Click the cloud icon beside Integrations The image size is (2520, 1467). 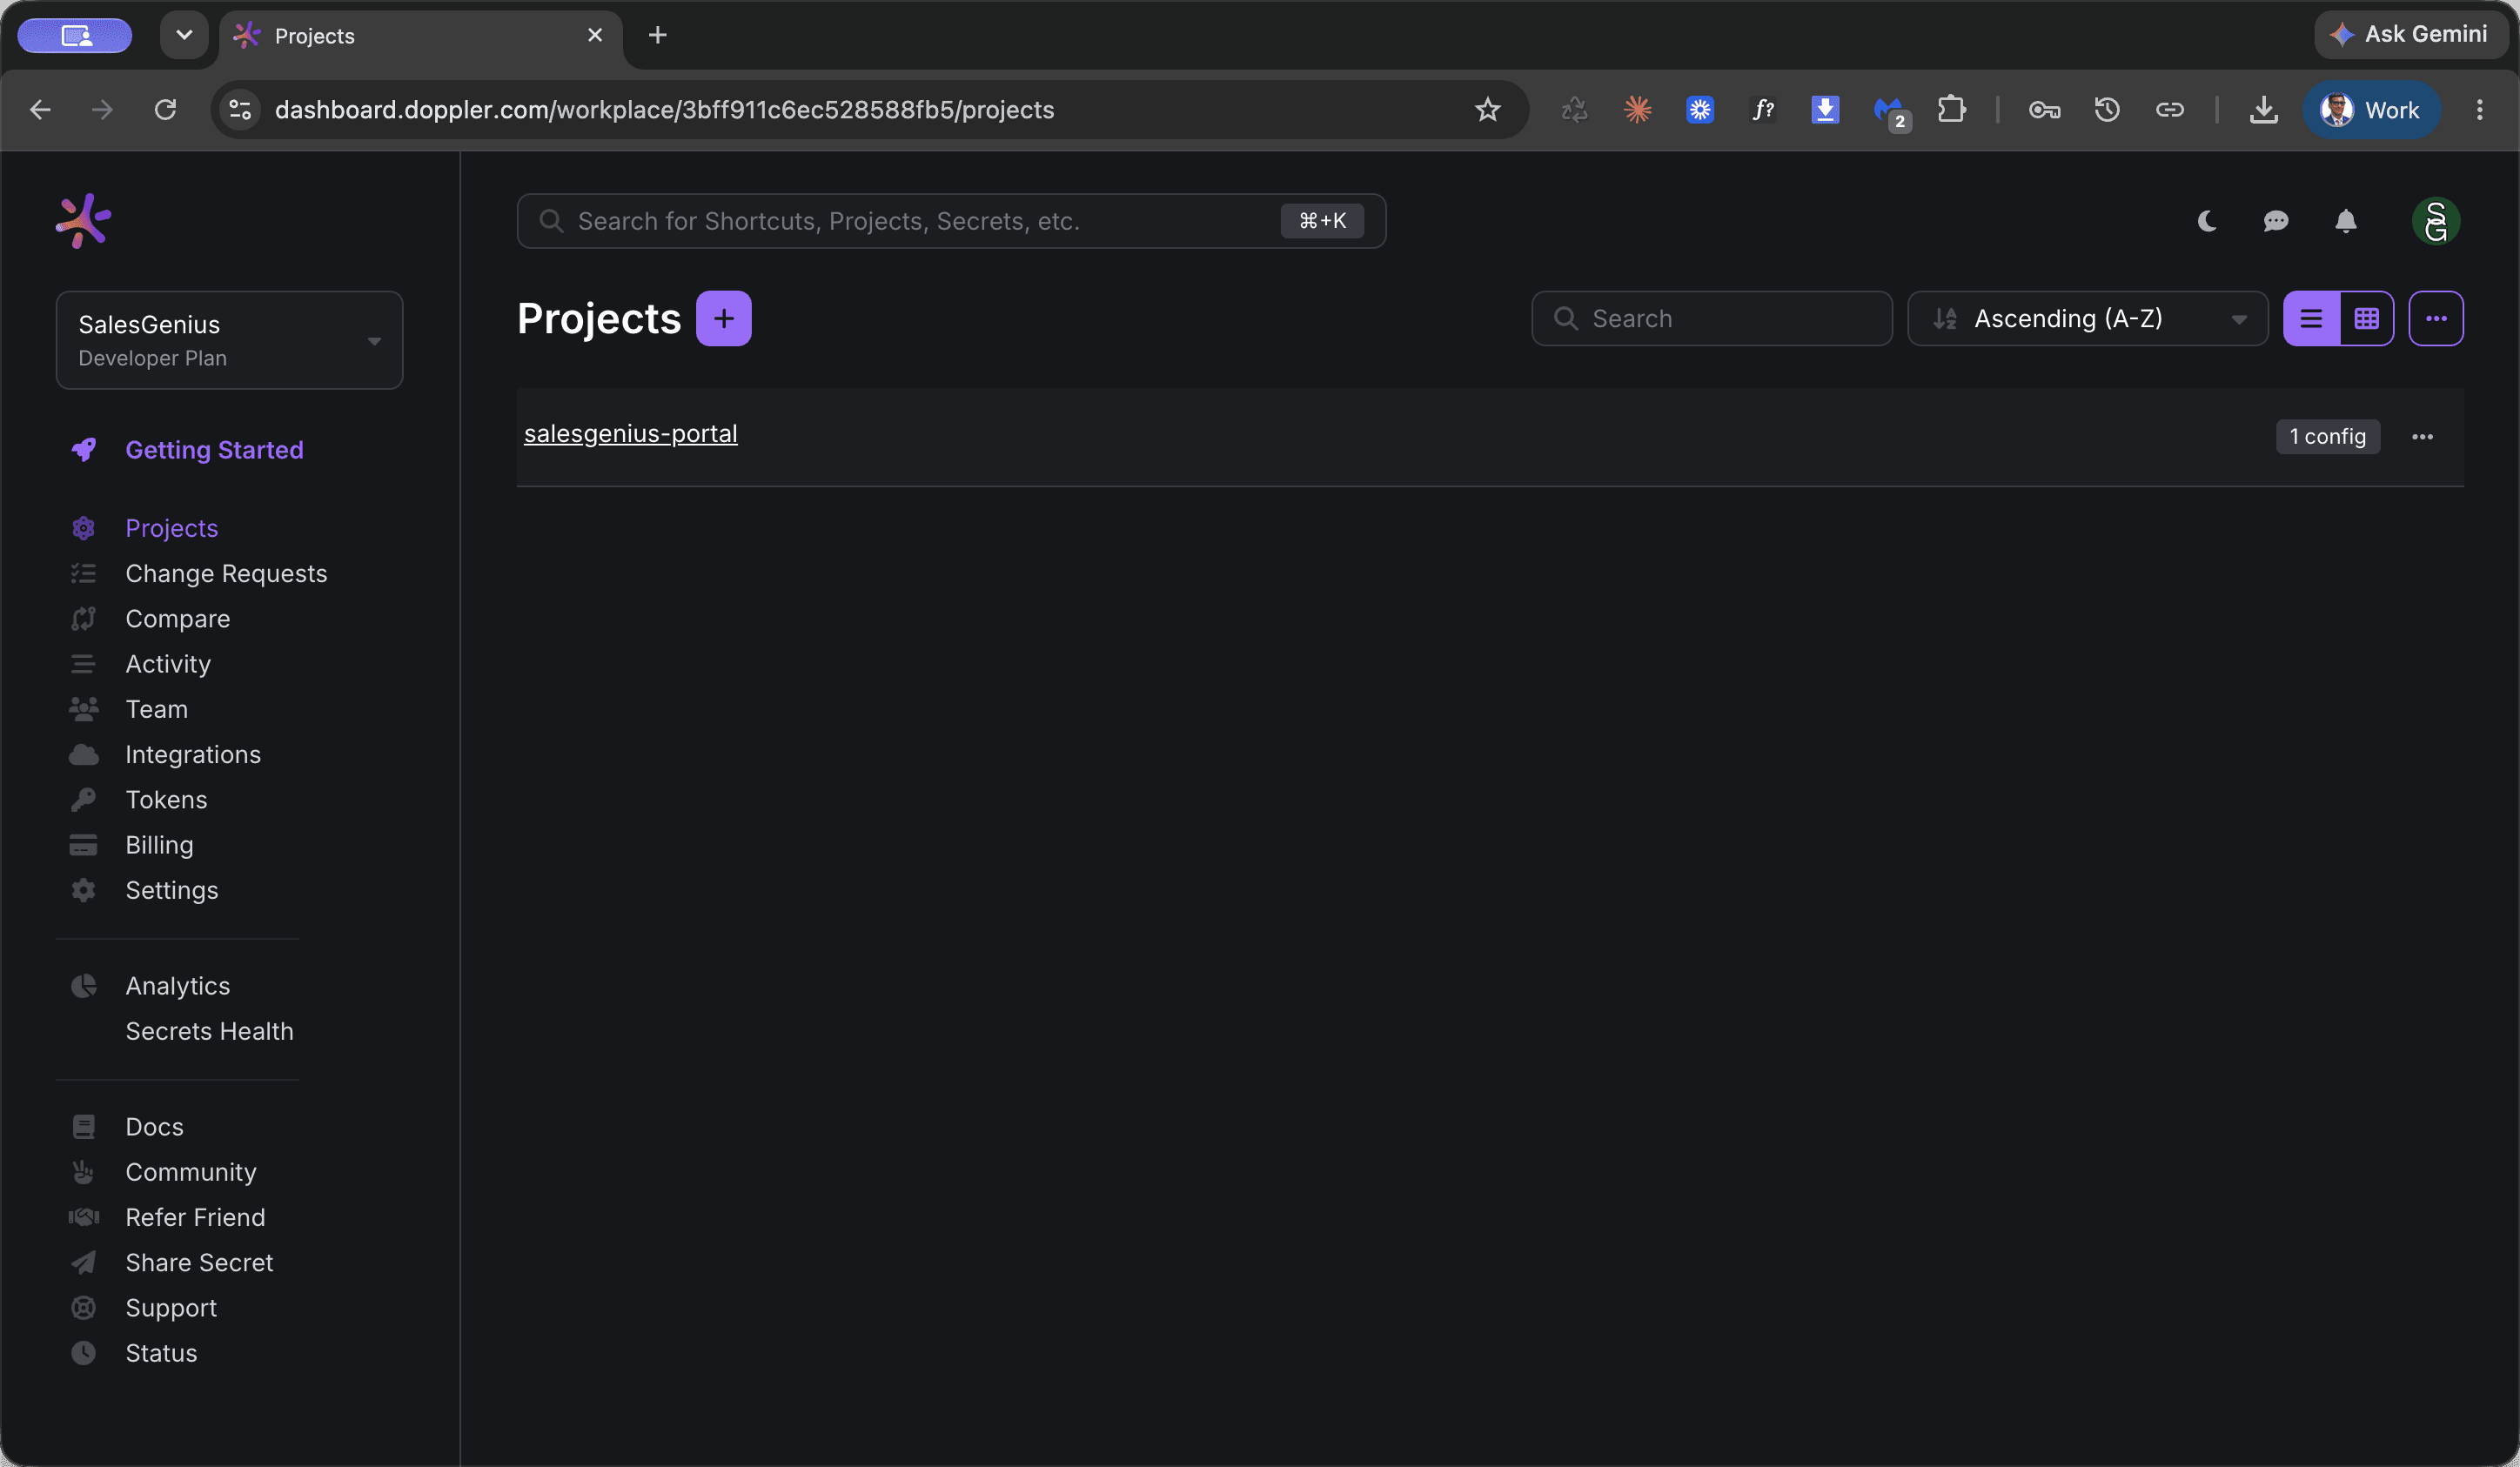pos(84,755)
